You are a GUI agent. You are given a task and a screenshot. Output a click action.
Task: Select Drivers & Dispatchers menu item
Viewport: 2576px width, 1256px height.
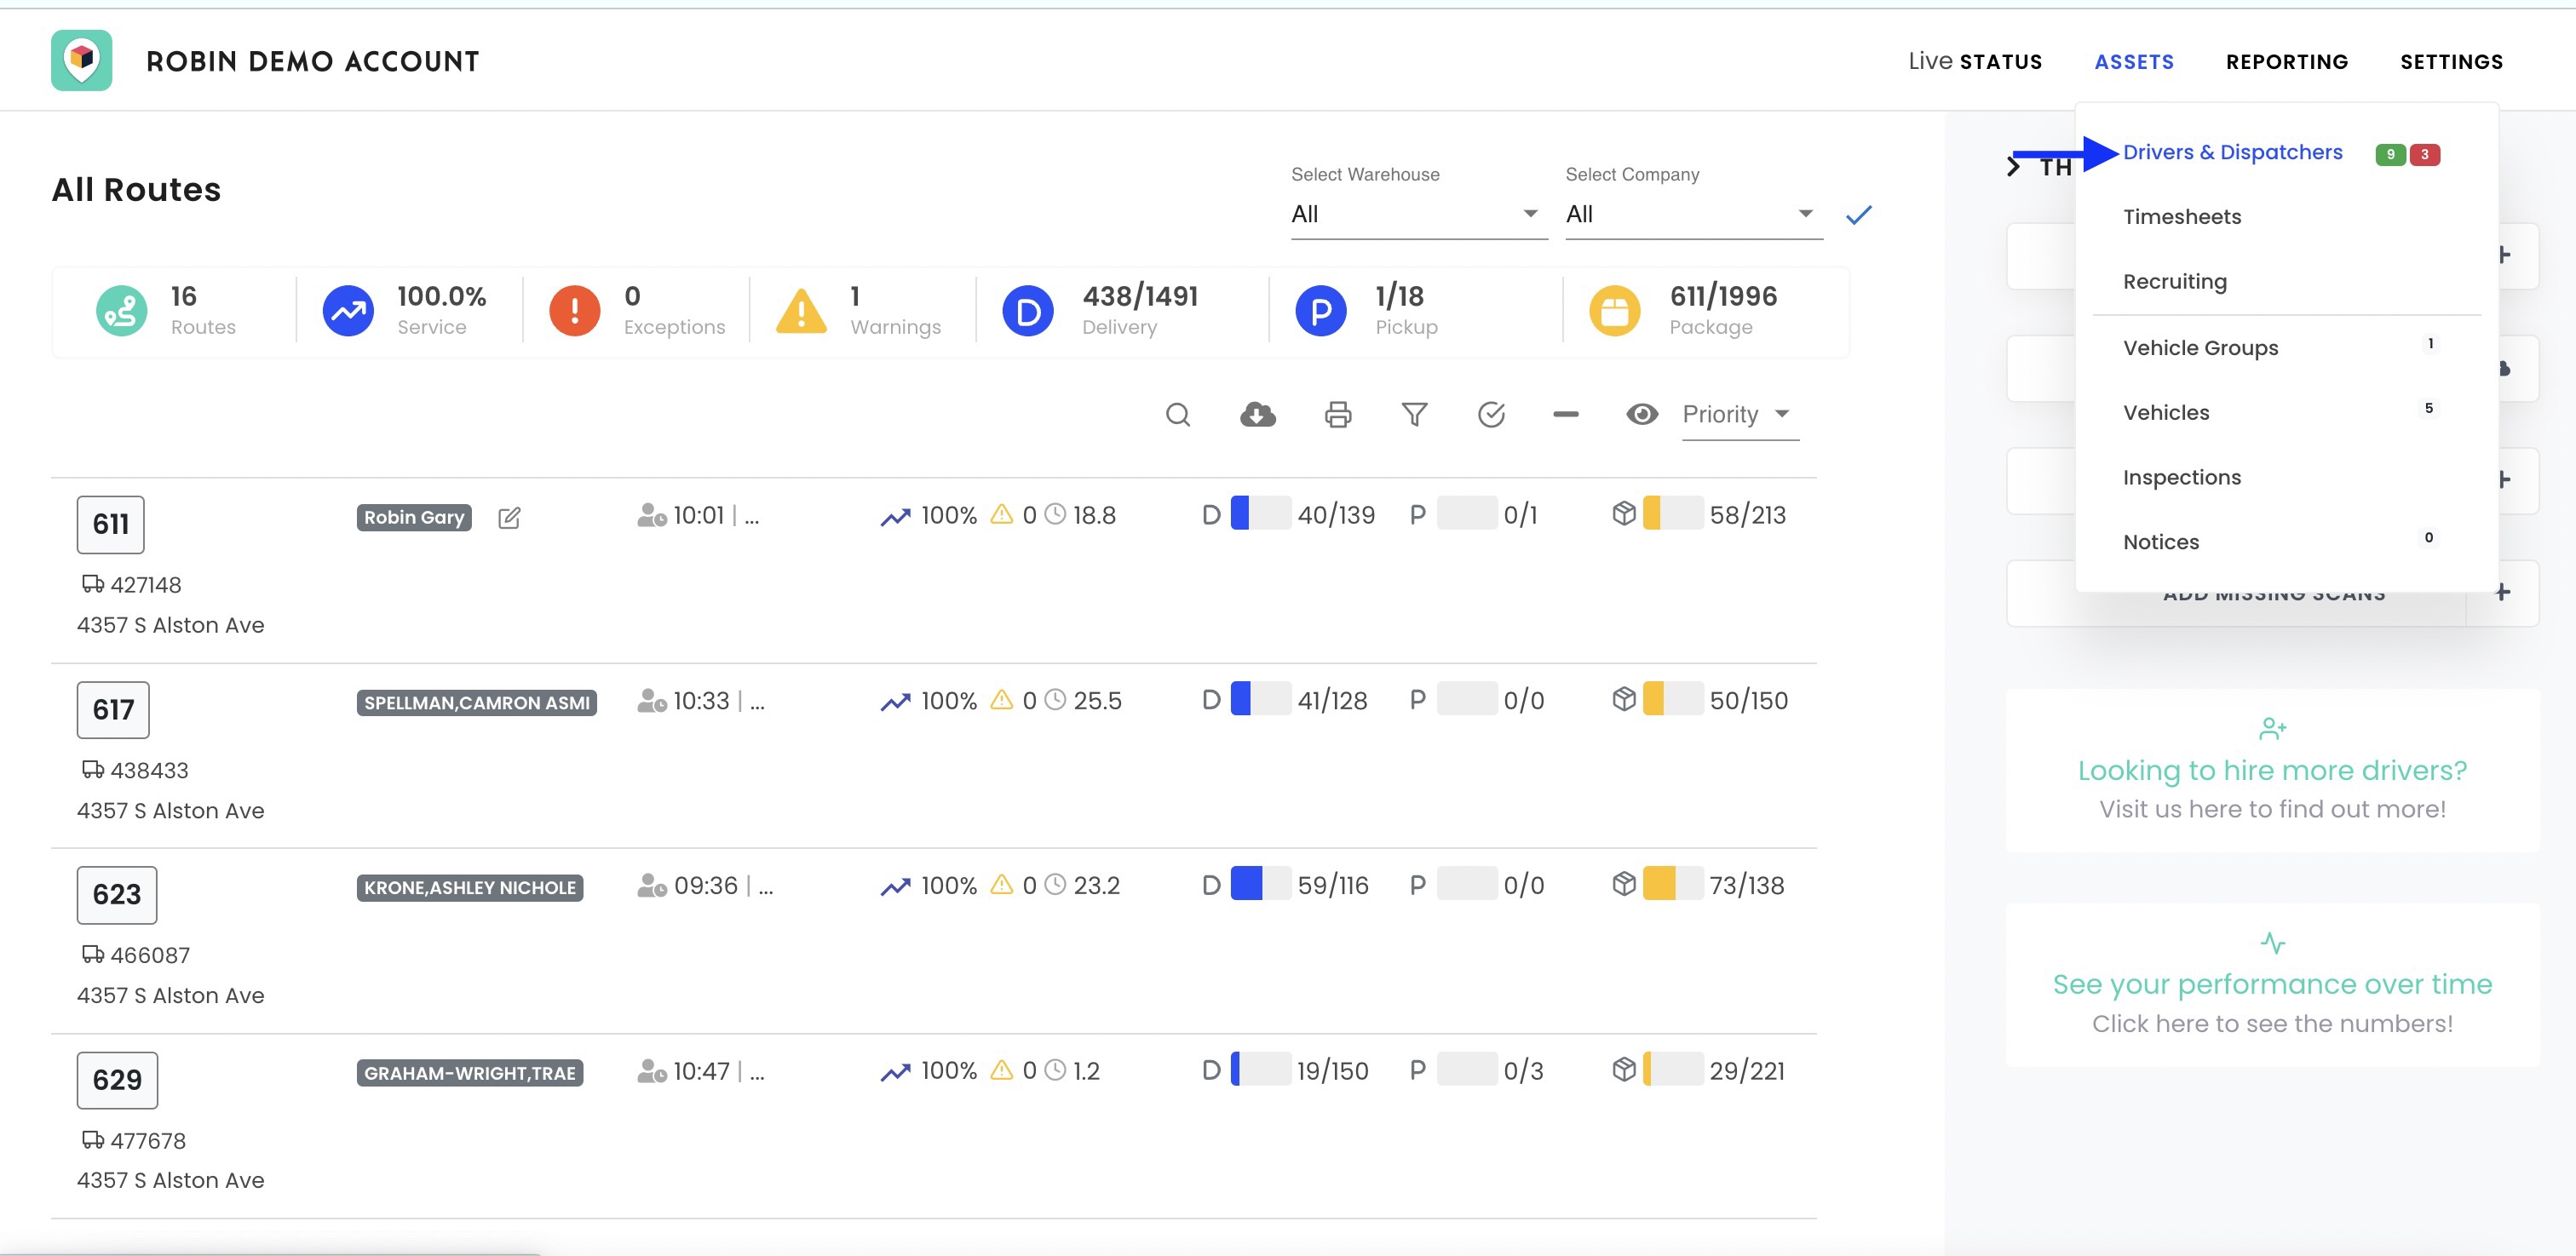pyautogui.click(x=2232, y=153)
